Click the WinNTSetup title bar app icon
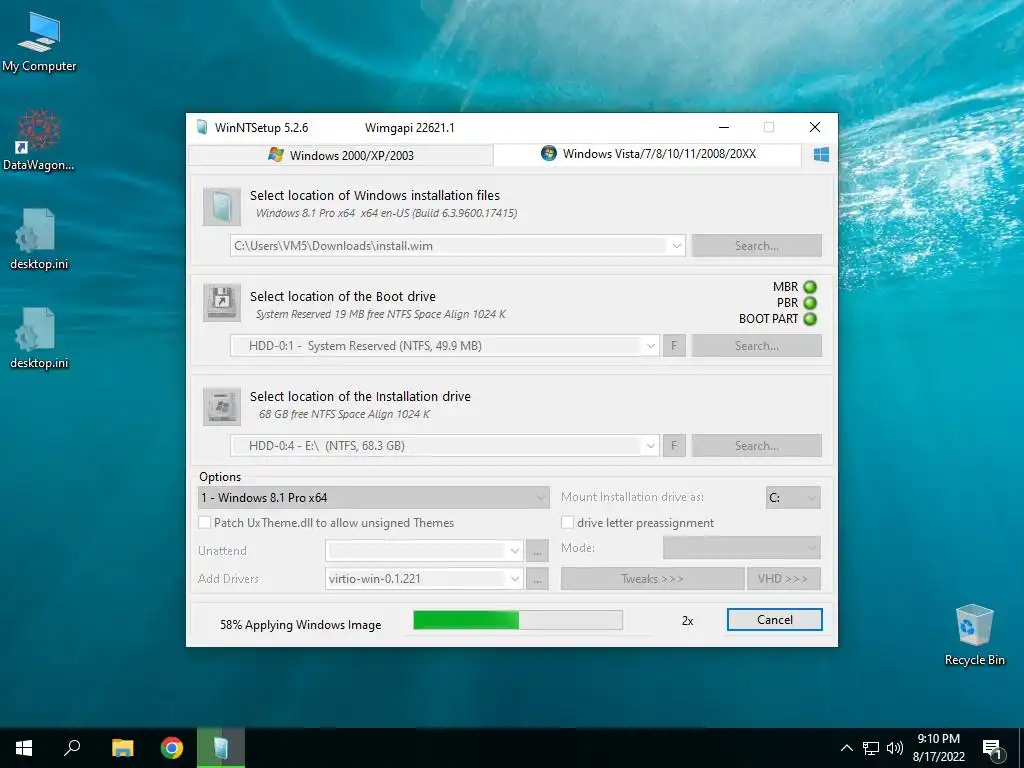Image resolution: width=1024 pixels, height=768 pixels. 202,127
